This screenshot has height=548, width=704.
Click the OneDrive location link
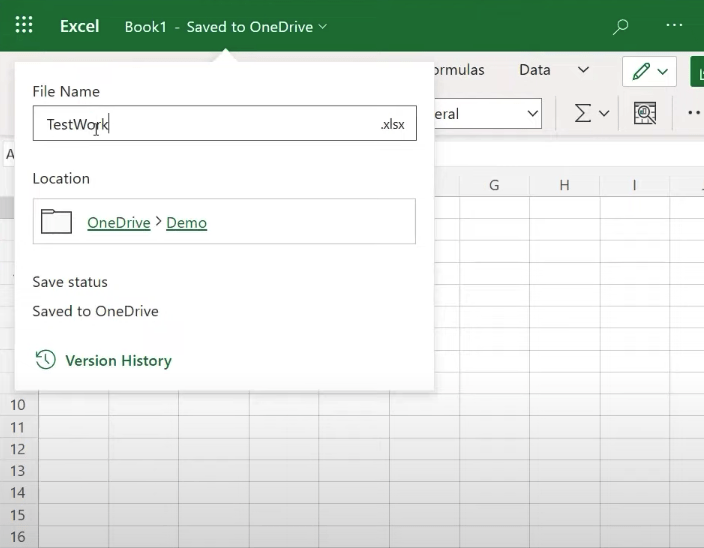click(x=119, y=223)
